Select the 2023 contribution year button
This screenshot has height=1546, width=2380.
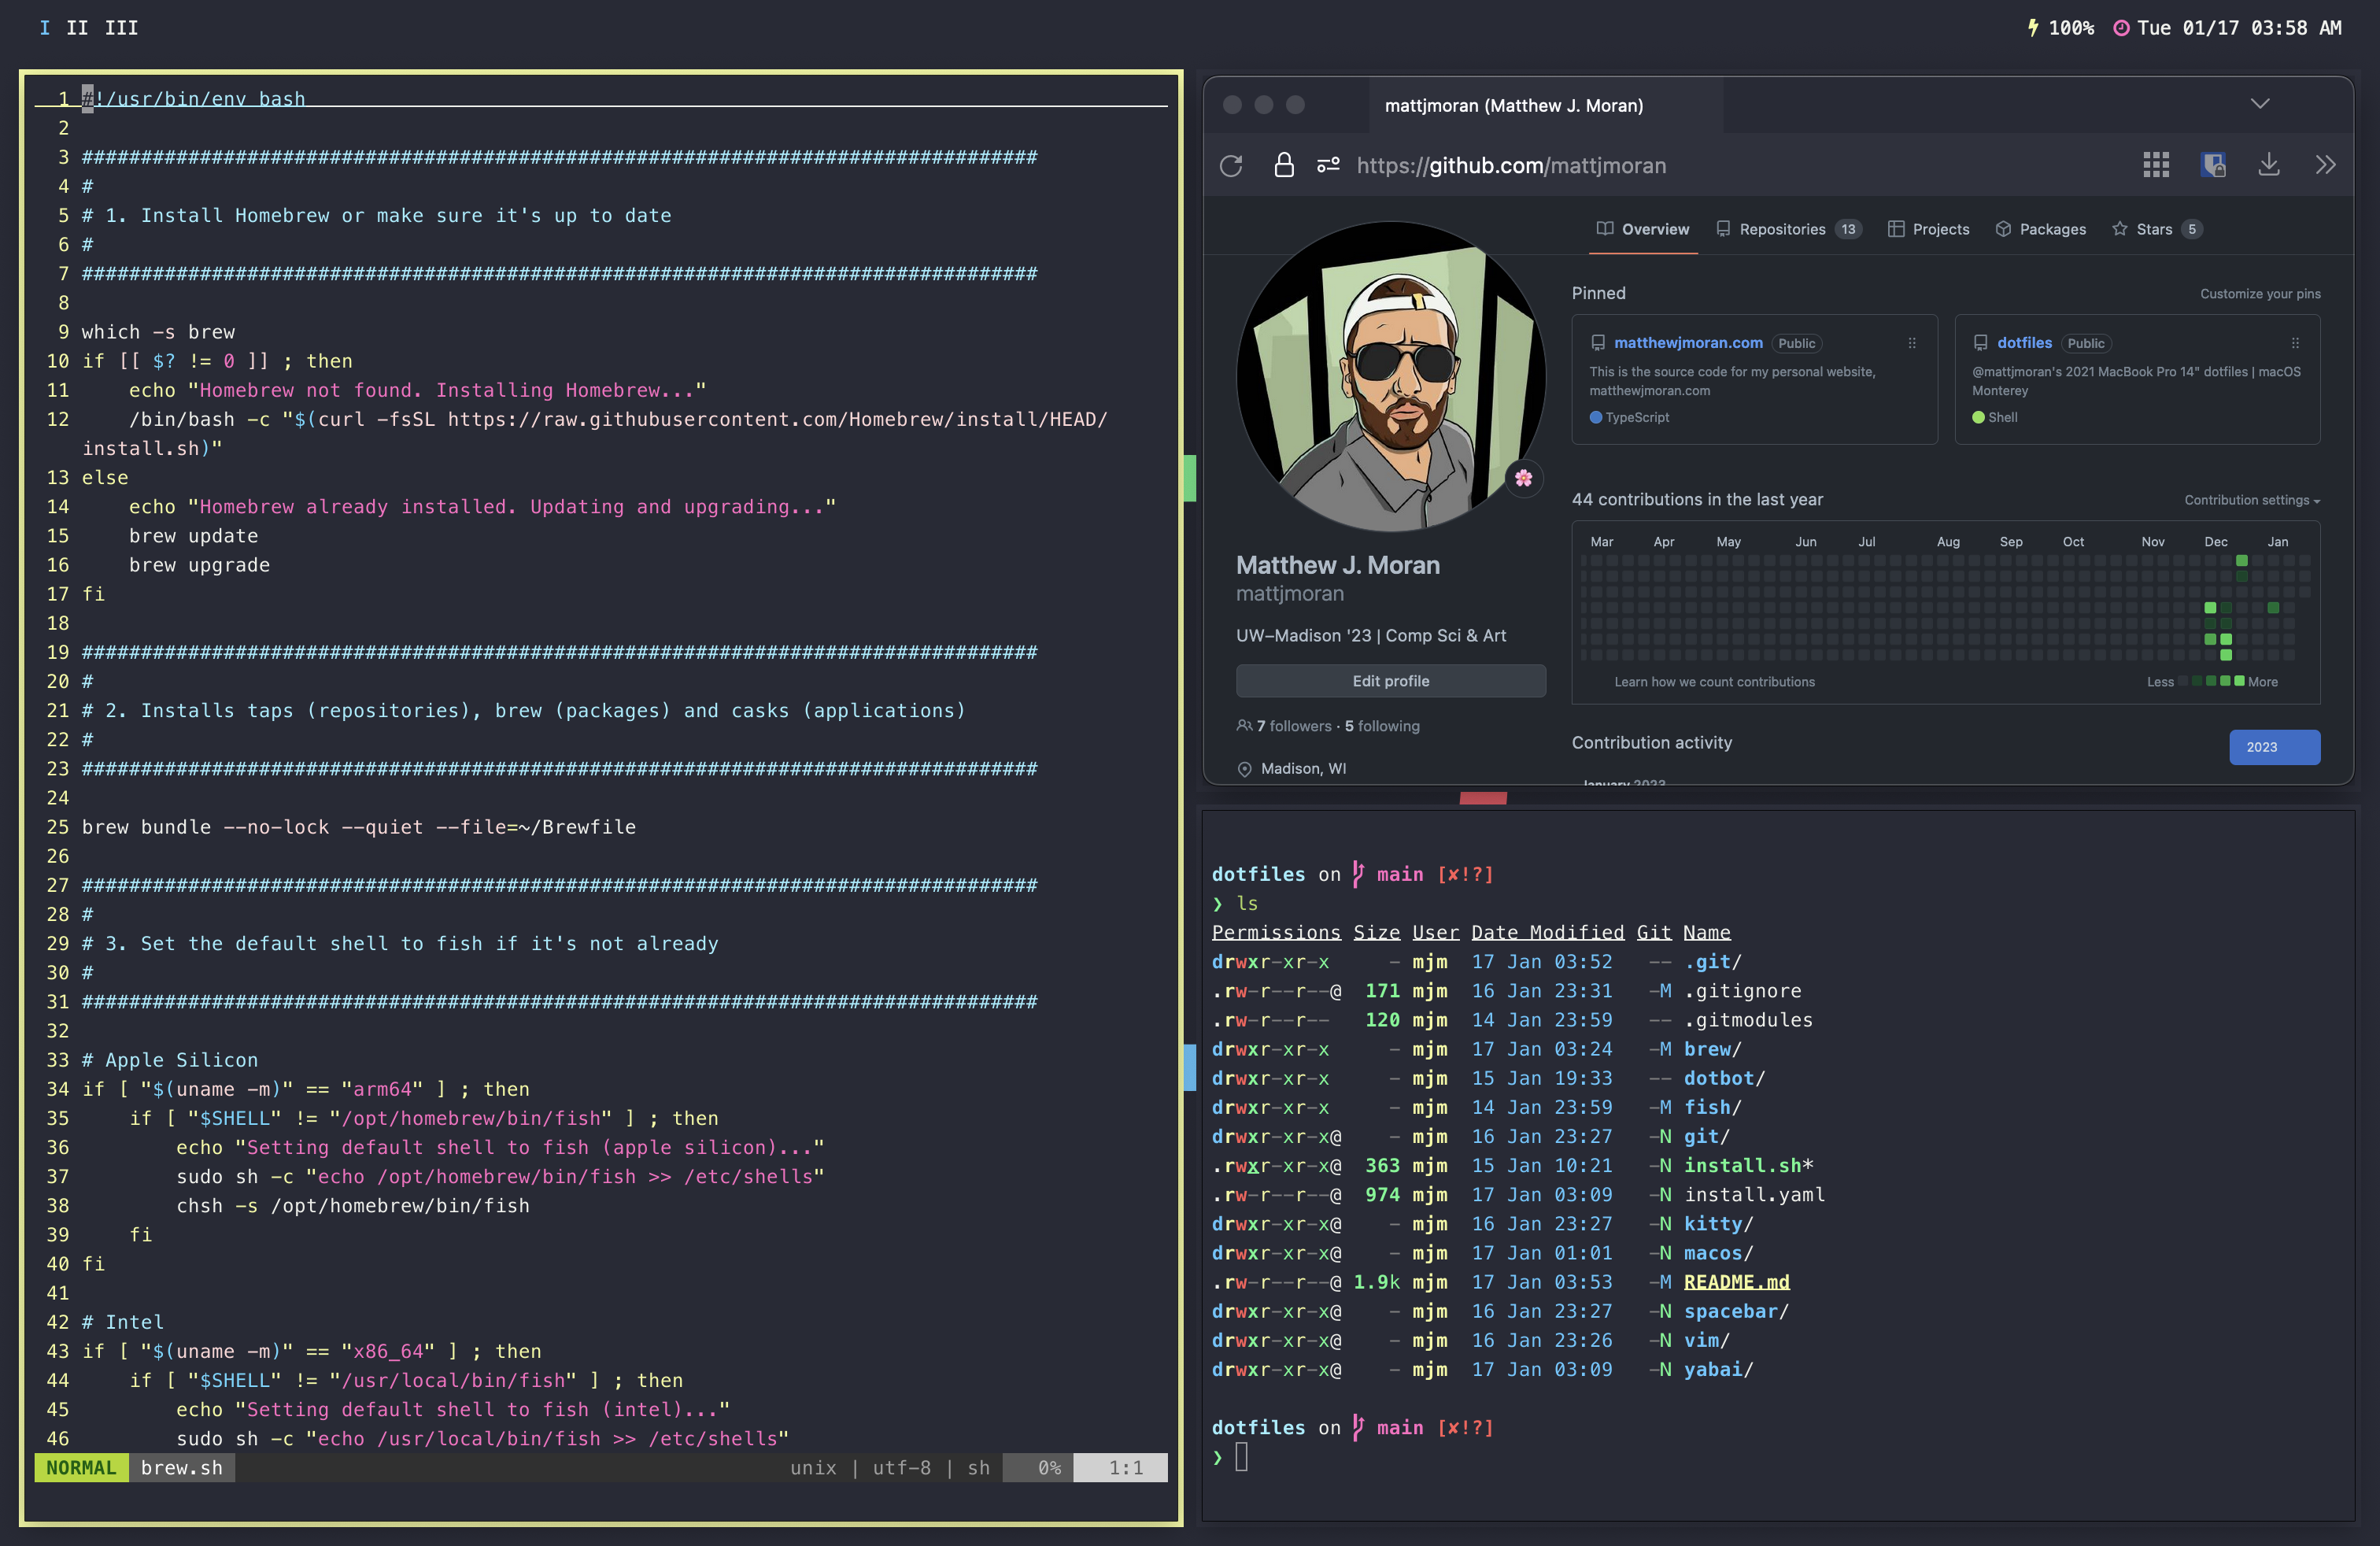(x=2274, y=747)
